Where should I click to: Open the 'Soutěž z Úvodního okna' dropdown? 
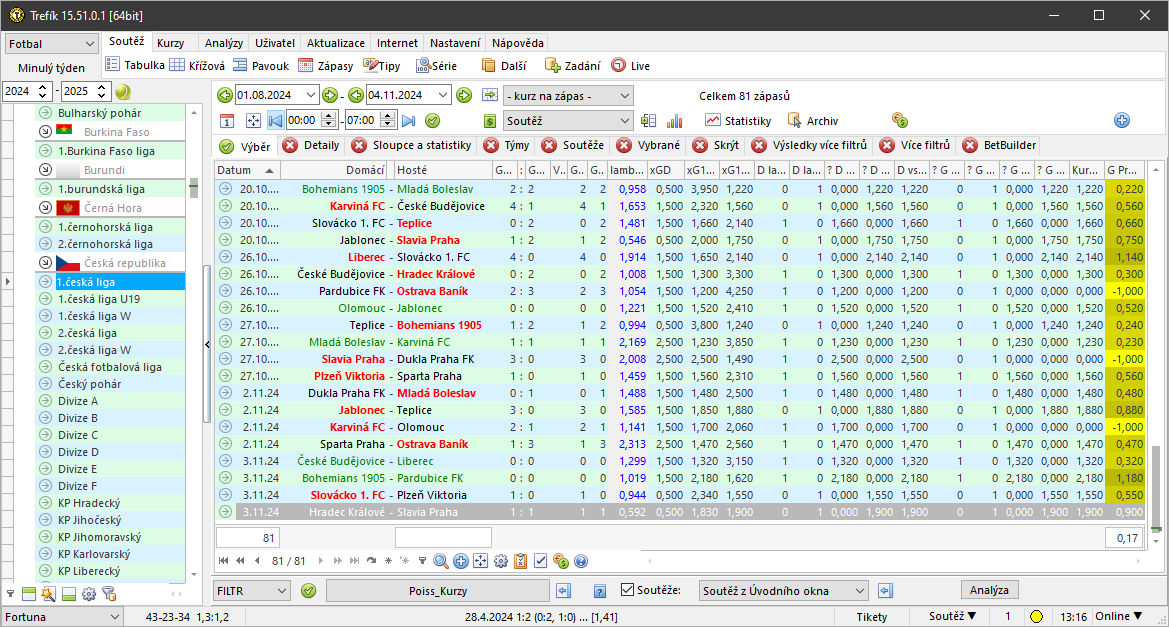(783, 590)
